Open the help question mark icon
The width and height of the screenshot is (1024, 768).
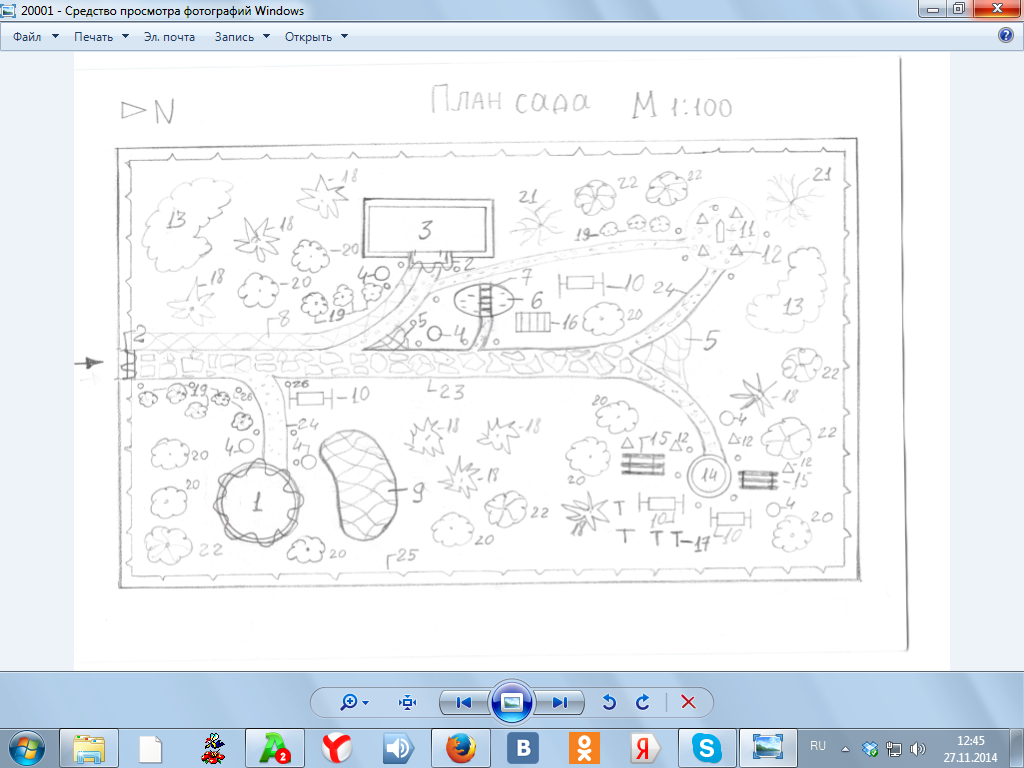click(1007, 36)
